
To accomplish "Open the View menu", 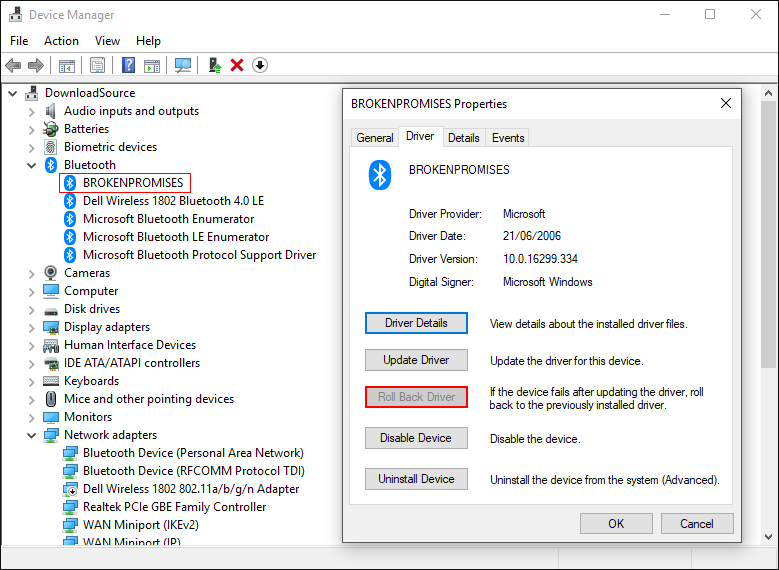I will click(107, 41).
